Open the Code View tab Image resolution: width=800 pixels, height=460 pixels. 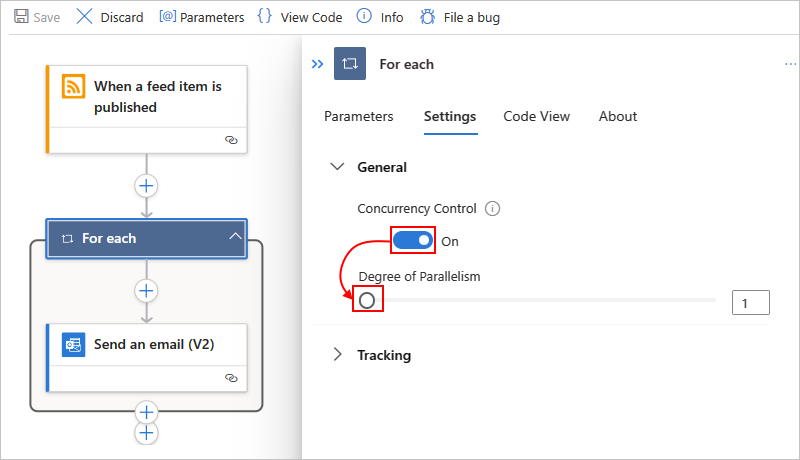click(x=536, y=116)
